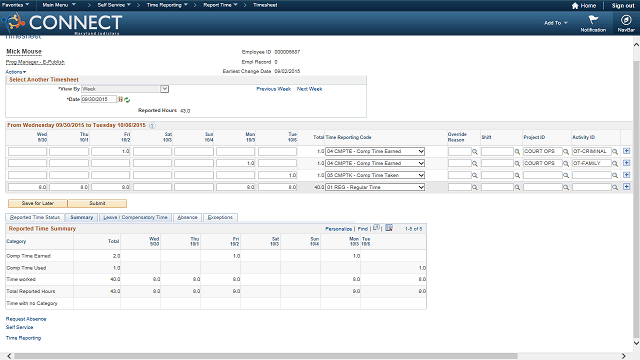The width and height of the screenshot is (640, 360).
Task: Add a row after the Regular Time row
Action: point(627,187)
